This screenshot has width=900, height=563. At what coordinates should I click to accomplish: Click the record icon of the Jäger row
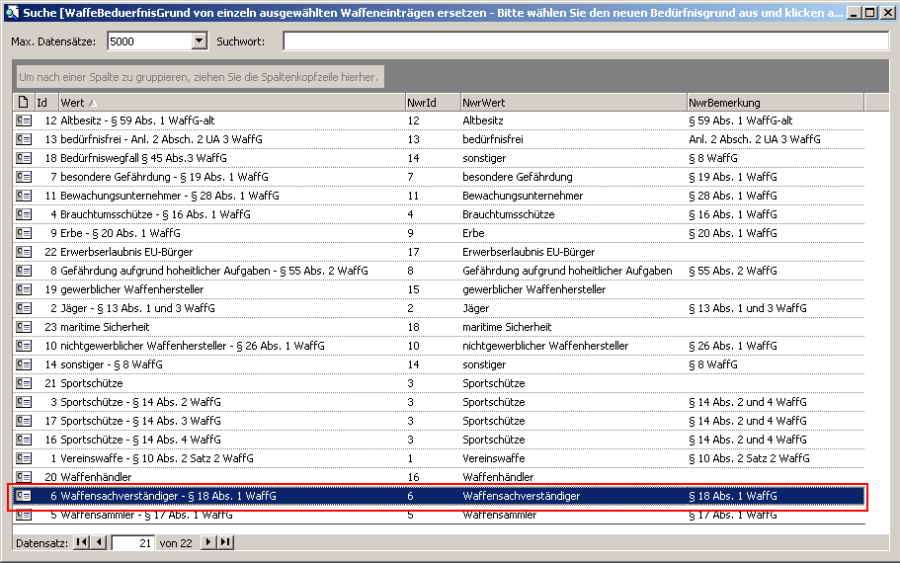tap(23, 308)
